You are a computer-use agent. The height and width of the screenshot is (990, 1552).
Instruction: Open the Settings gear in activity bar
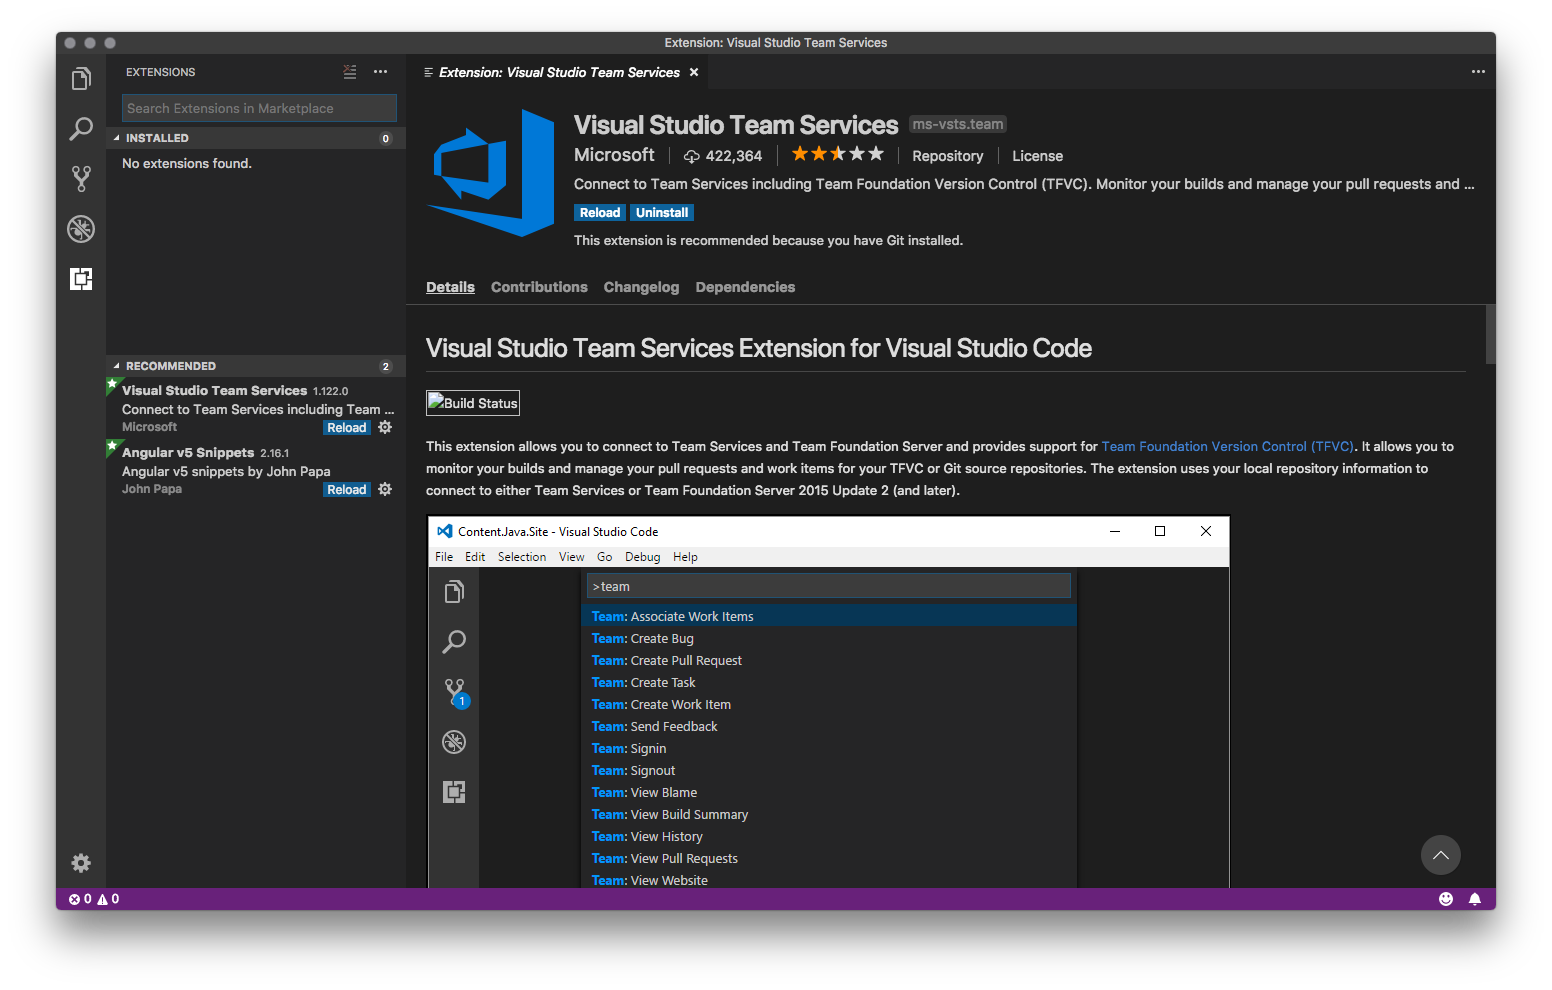coord(81,862)
